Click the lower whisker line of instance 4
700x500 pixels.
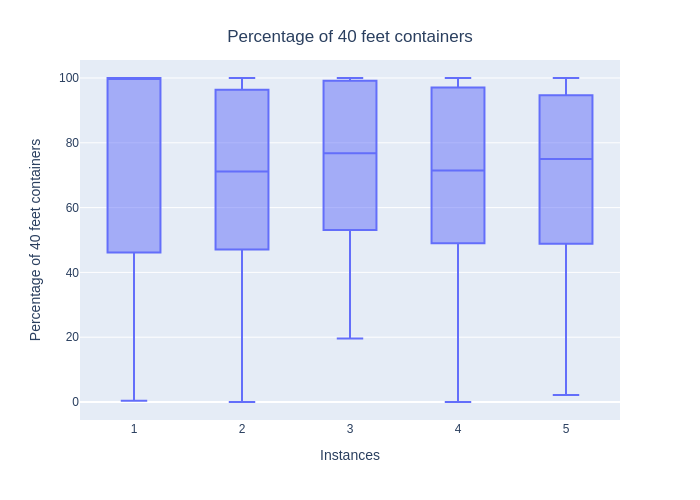(458, 320)
